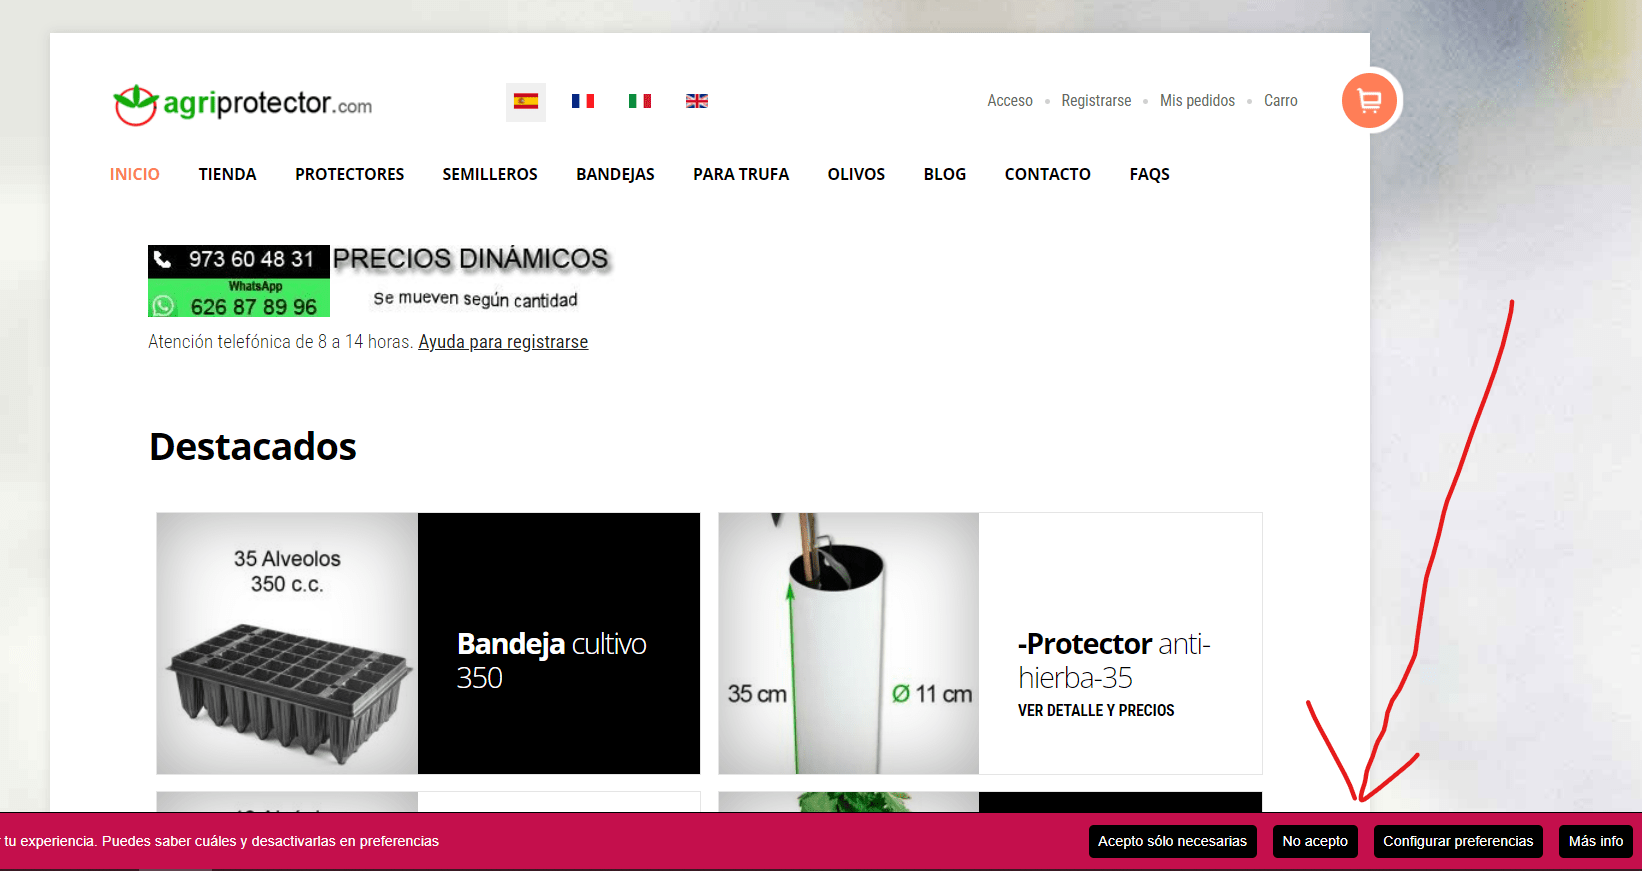Screen dimensions: 1642x871
Task: Switch to English via UK flag
Action: [x=697, y=101]
